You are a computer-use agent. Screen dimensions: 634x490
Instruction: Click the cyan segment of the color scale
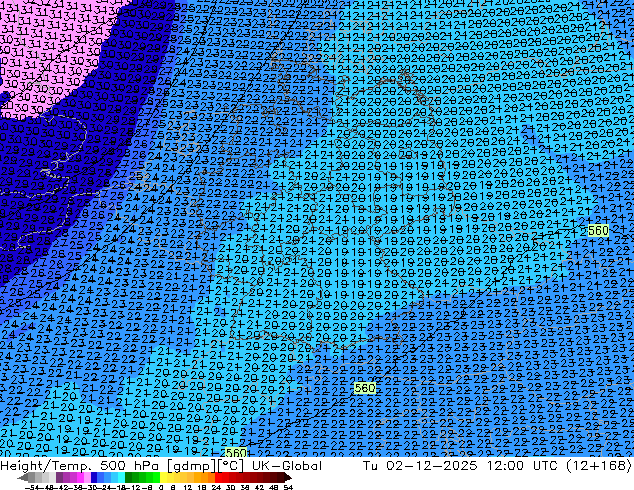[121, 477]
